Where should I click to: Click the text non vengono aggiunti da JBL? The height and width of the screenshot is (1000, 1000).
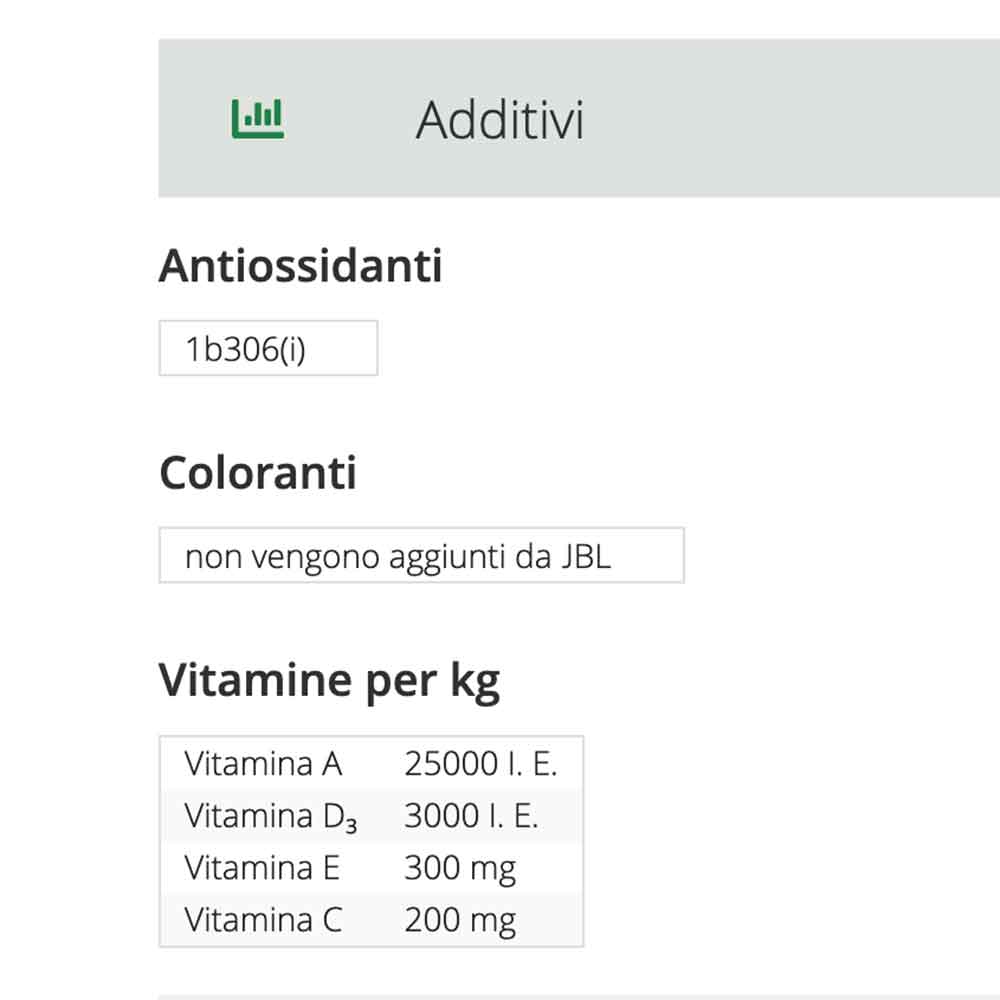click(x=421, y=556)
